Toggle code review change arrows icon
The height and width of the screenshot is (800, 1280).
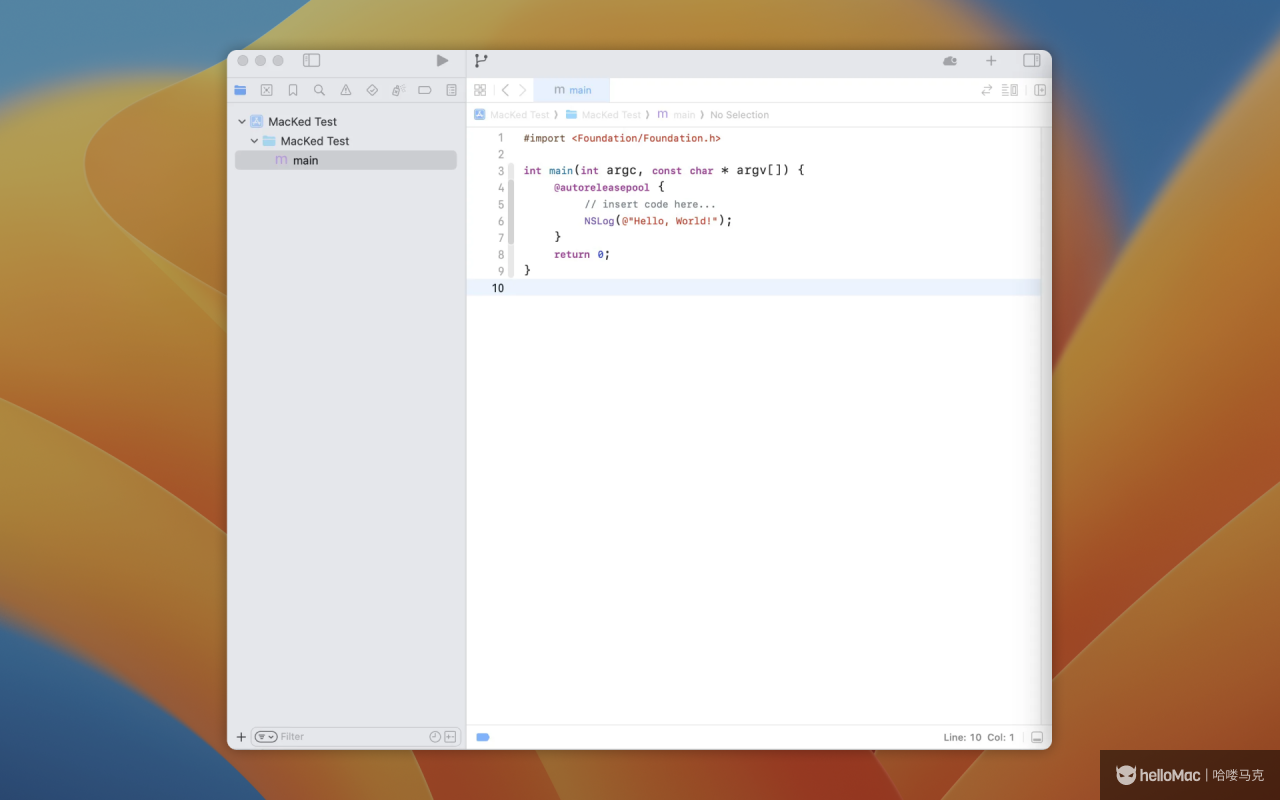coord(986,90)
